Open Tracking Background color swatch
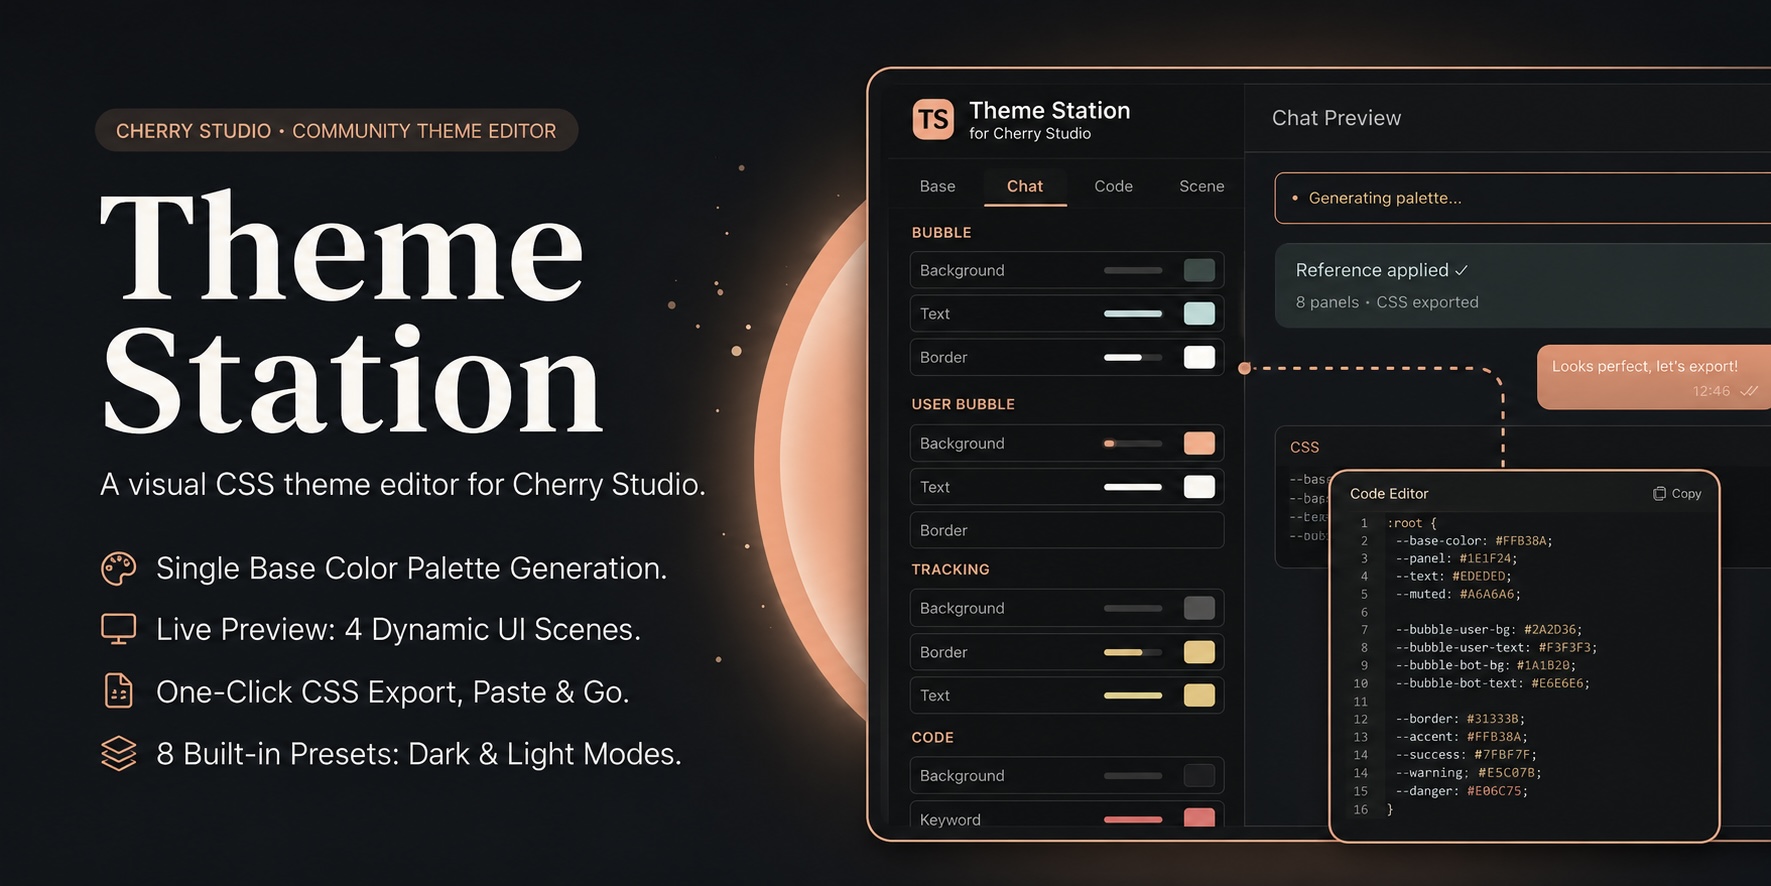Viewport: 1771px width, 886px height. tap(1199, 608)
